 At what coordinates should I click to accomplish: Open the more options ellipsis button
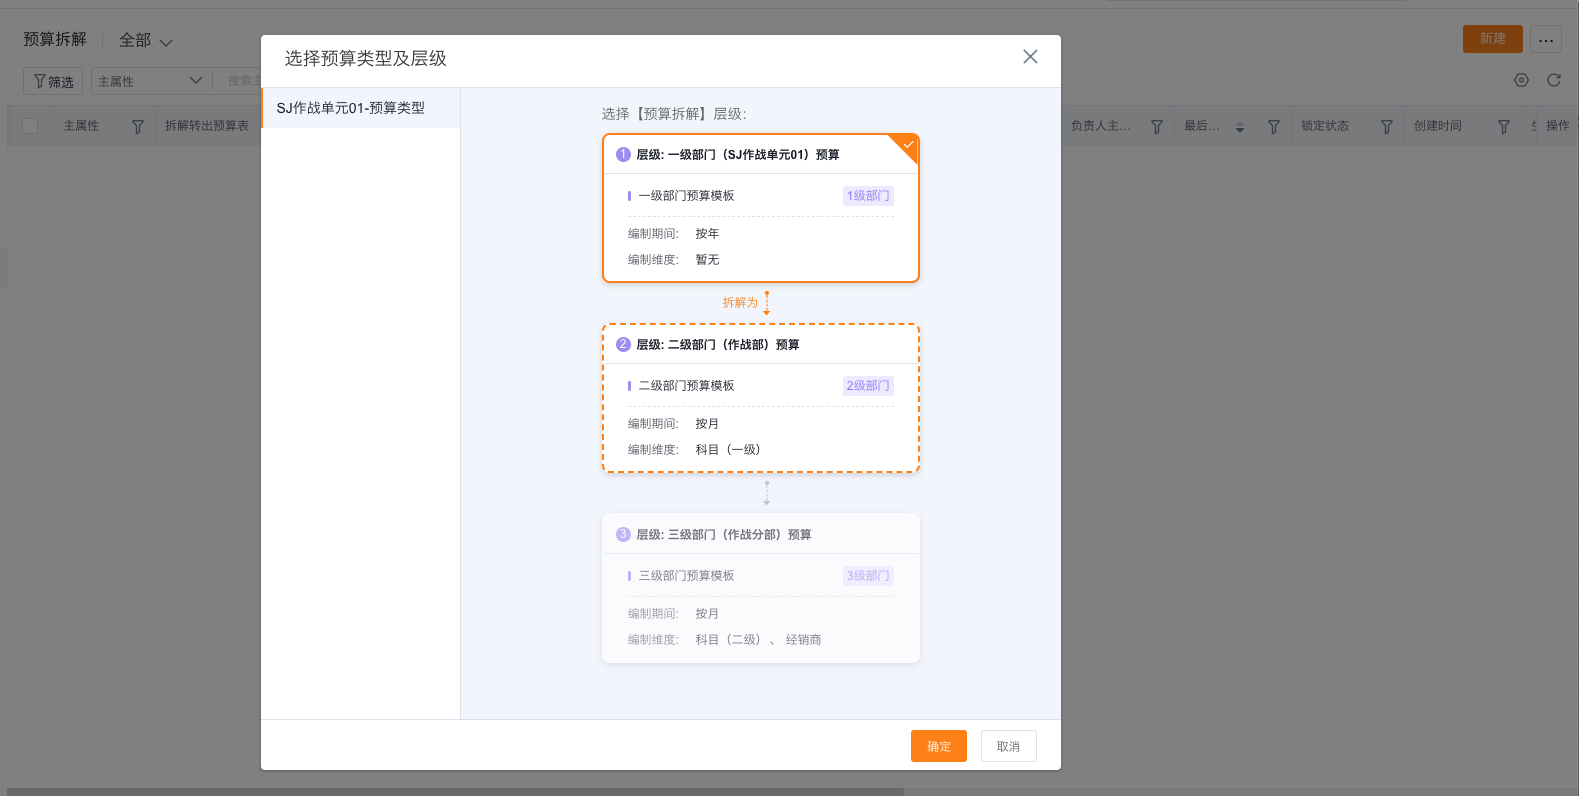(x=1546, y=40)
